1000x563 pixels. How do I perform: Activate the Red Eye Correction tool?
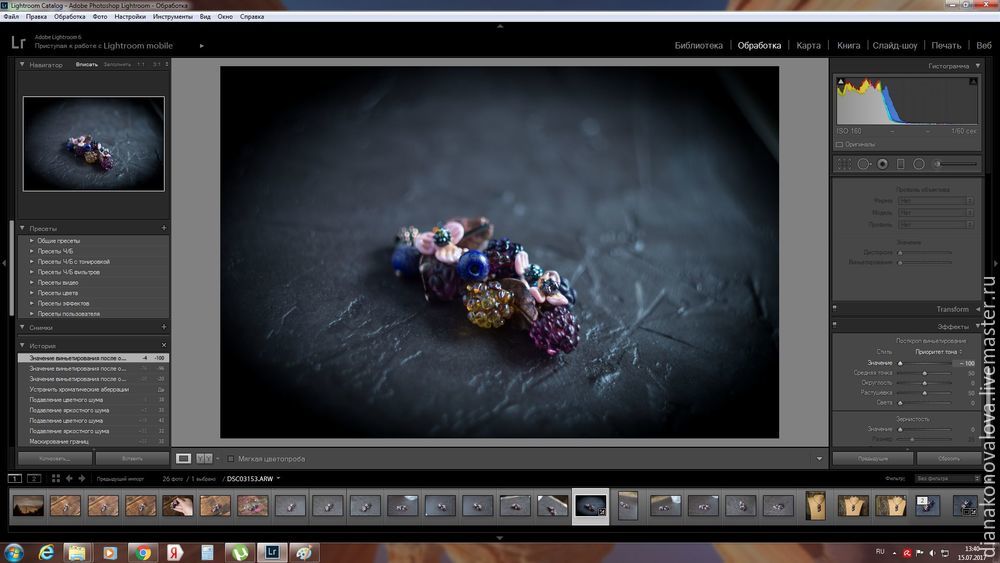click(x=882, y=164)
